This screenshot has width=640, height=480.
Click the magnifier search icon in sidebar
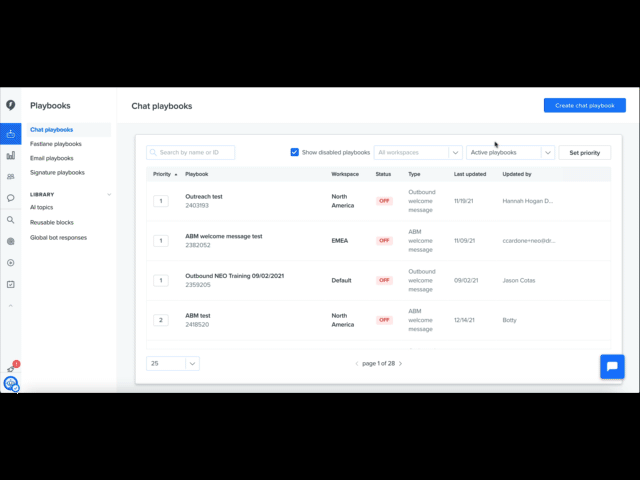11,220
